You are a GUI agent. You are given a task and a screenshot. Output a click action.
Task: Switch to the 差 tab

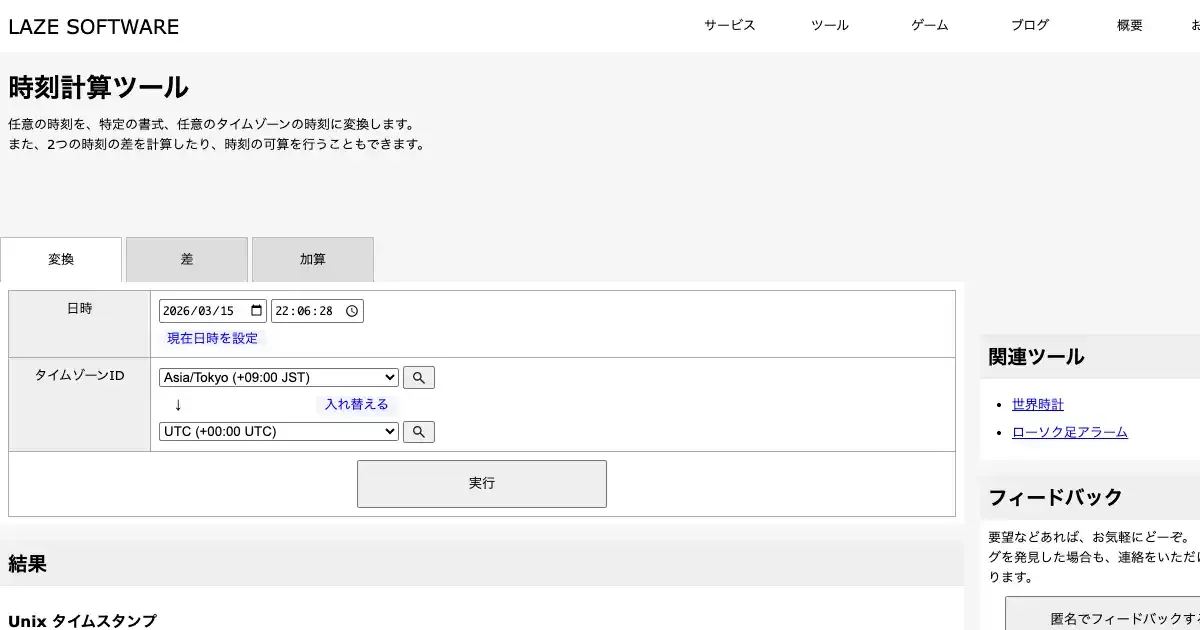point(187,260)
